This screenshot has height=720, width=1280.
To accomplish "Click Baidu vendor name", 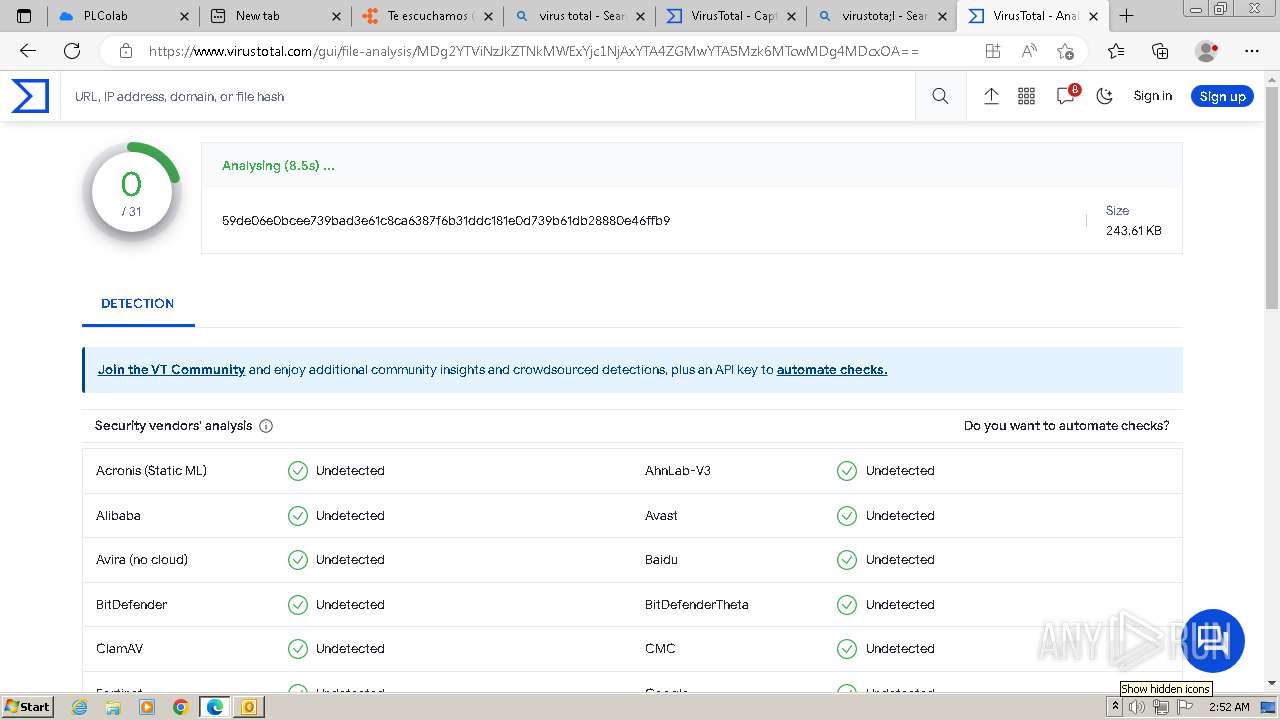I will [661, 560].
